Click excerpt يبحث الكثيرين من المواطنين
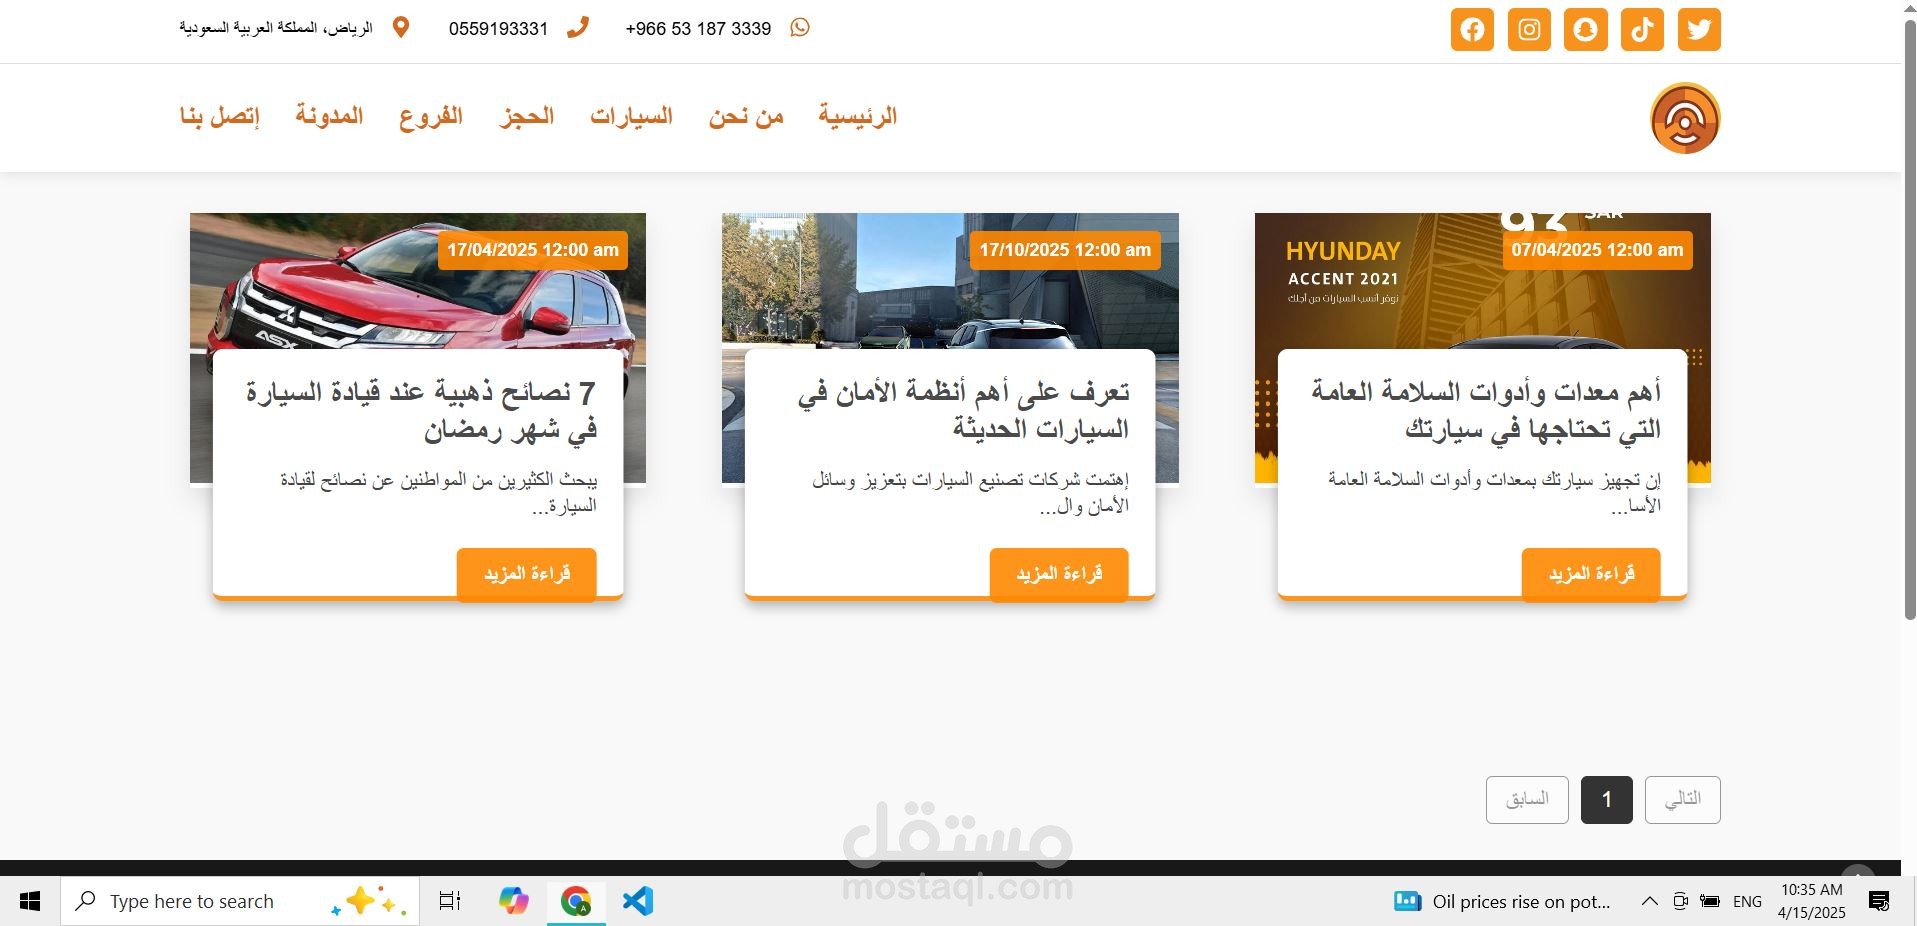The width and height of the screenshot is (1917, 926). click(438, 493)
